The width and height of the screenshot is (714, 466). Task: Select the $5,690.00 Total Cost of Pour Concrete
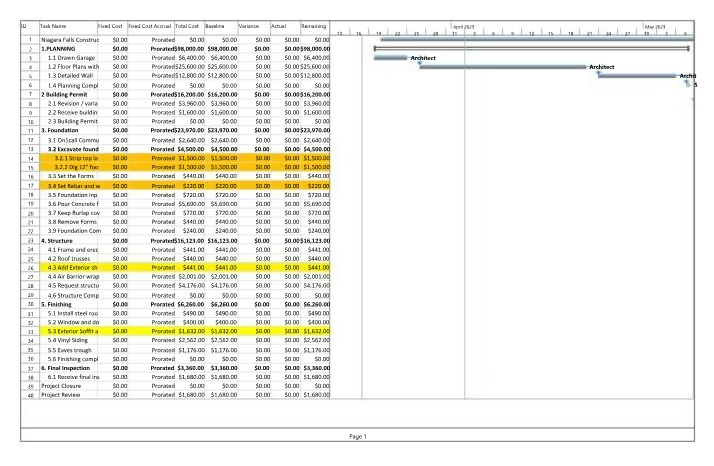coord(191,204)
